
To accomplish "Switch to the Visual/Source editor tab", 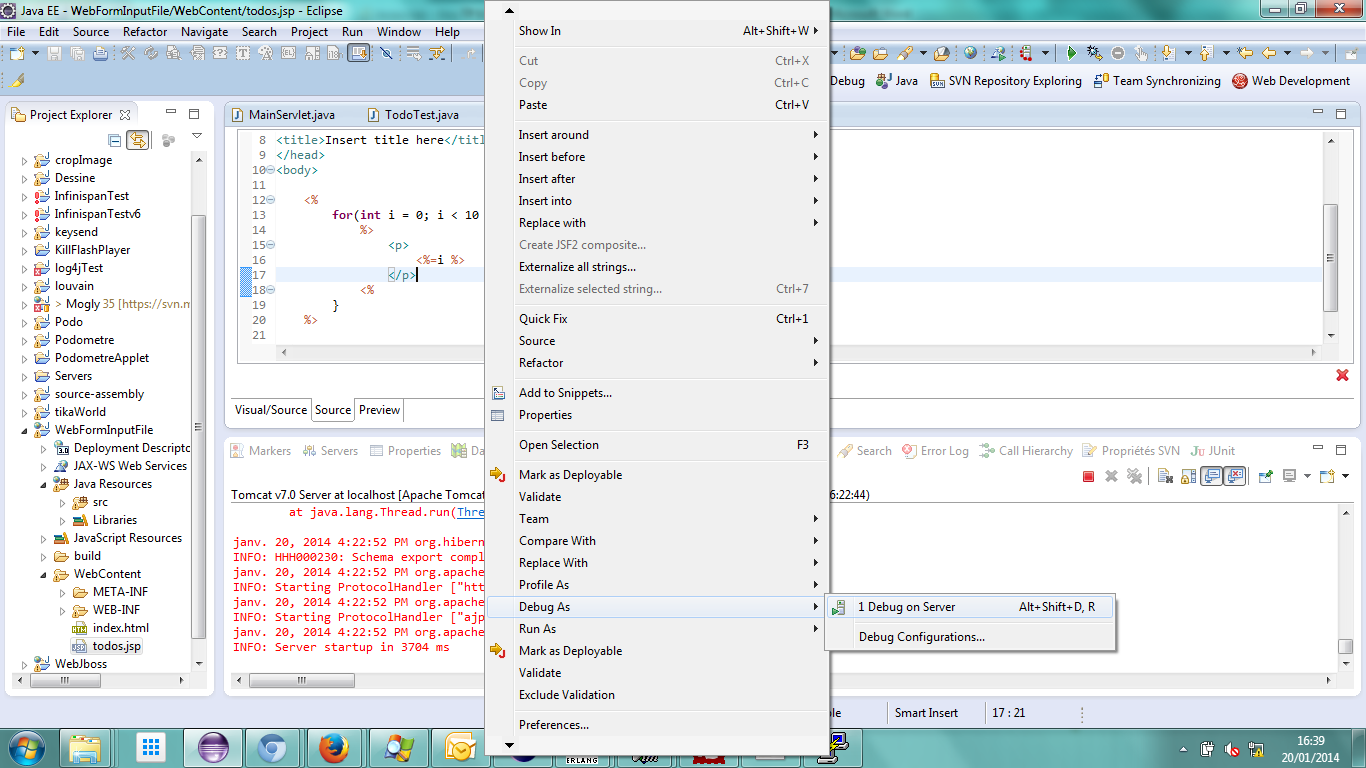I will click(x=270, y=410).
